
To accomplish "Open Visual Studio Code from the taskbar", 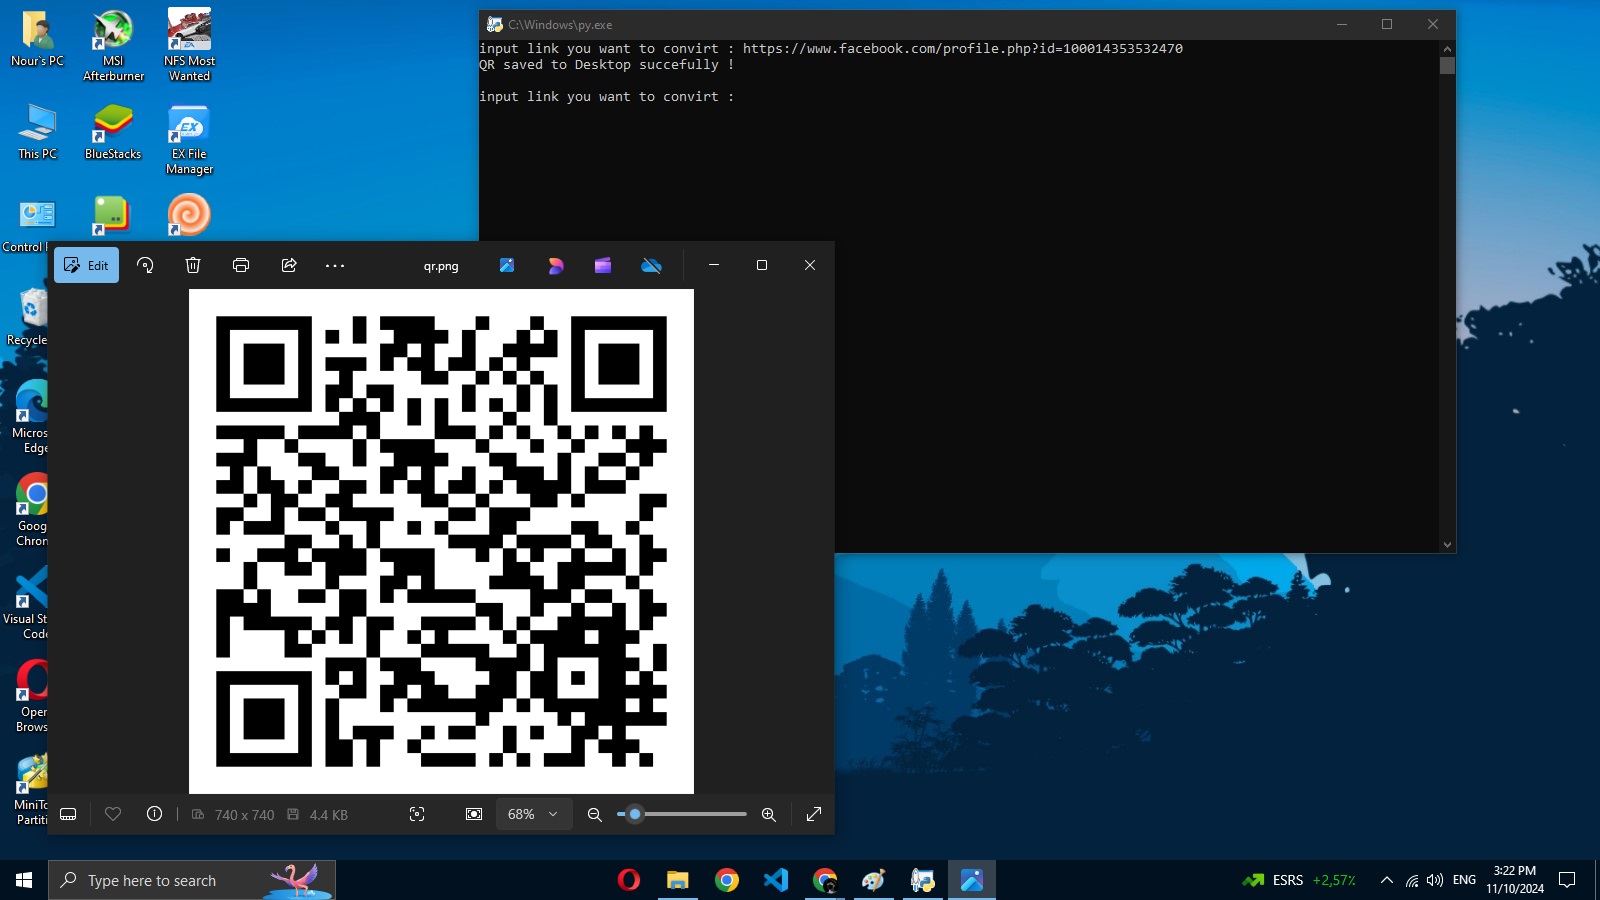I will point(776,880).
